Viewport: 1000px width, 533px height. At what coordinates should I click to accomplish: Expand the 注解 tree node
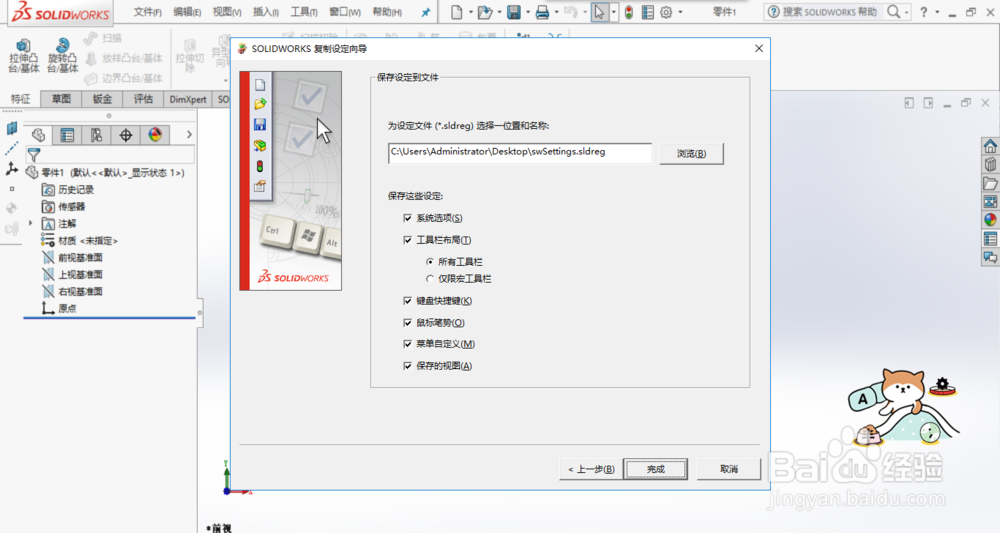click(30, 223)
